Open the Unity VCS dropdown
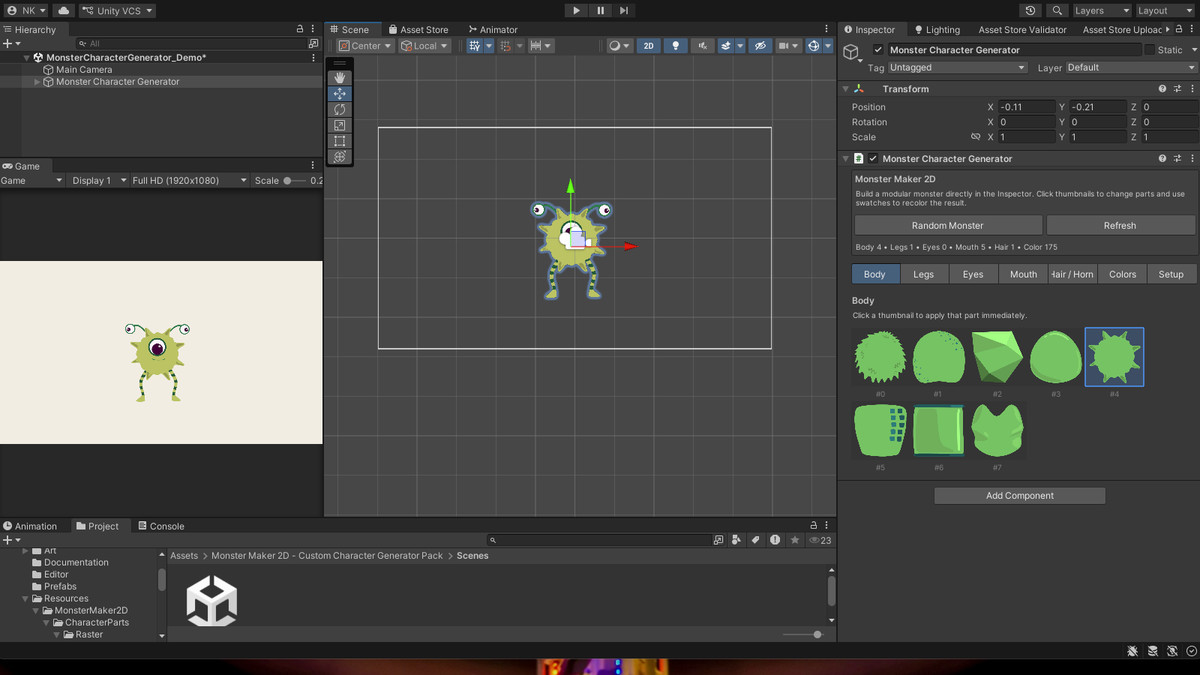 (118, 10)
